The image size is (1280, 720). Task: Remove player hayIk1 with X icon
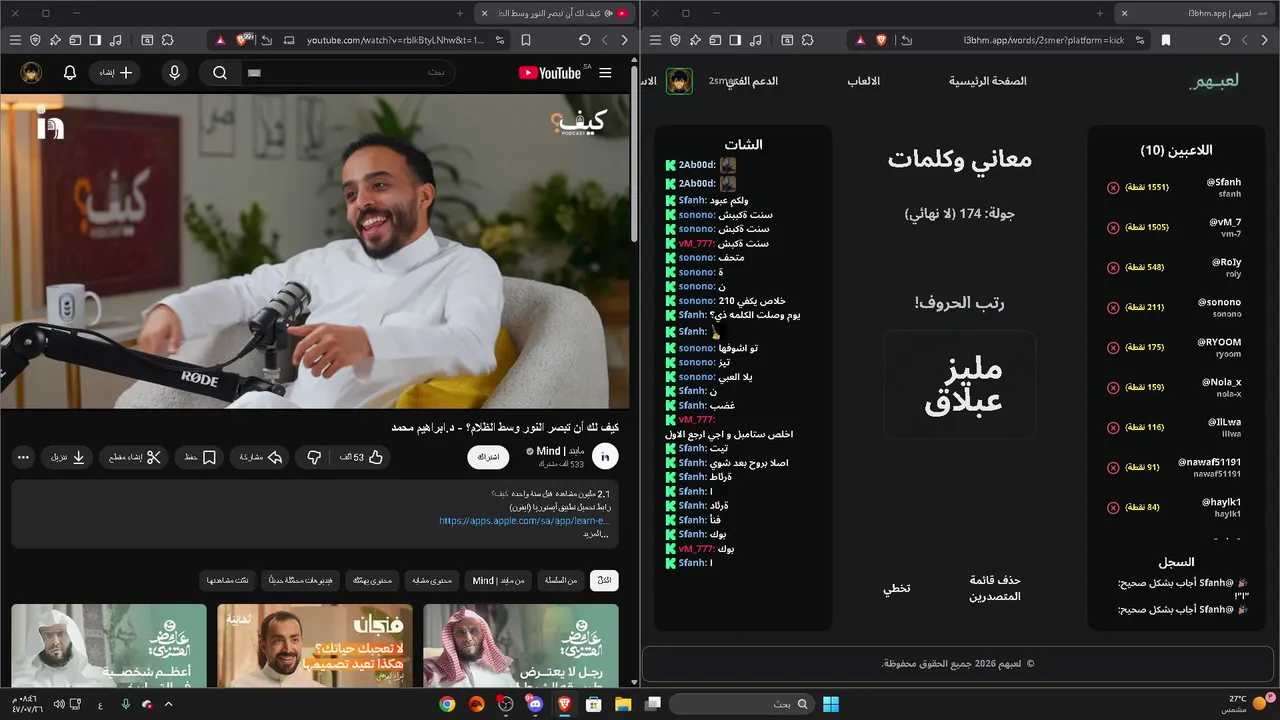point(1113,508)
